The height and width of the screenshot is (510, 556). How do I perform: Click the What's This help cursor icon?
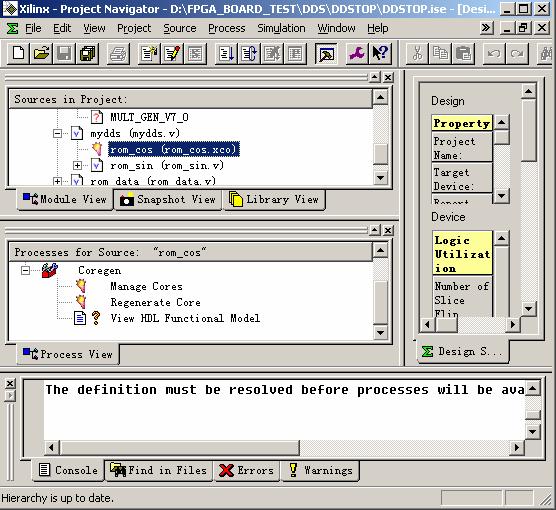click(380, 54)
